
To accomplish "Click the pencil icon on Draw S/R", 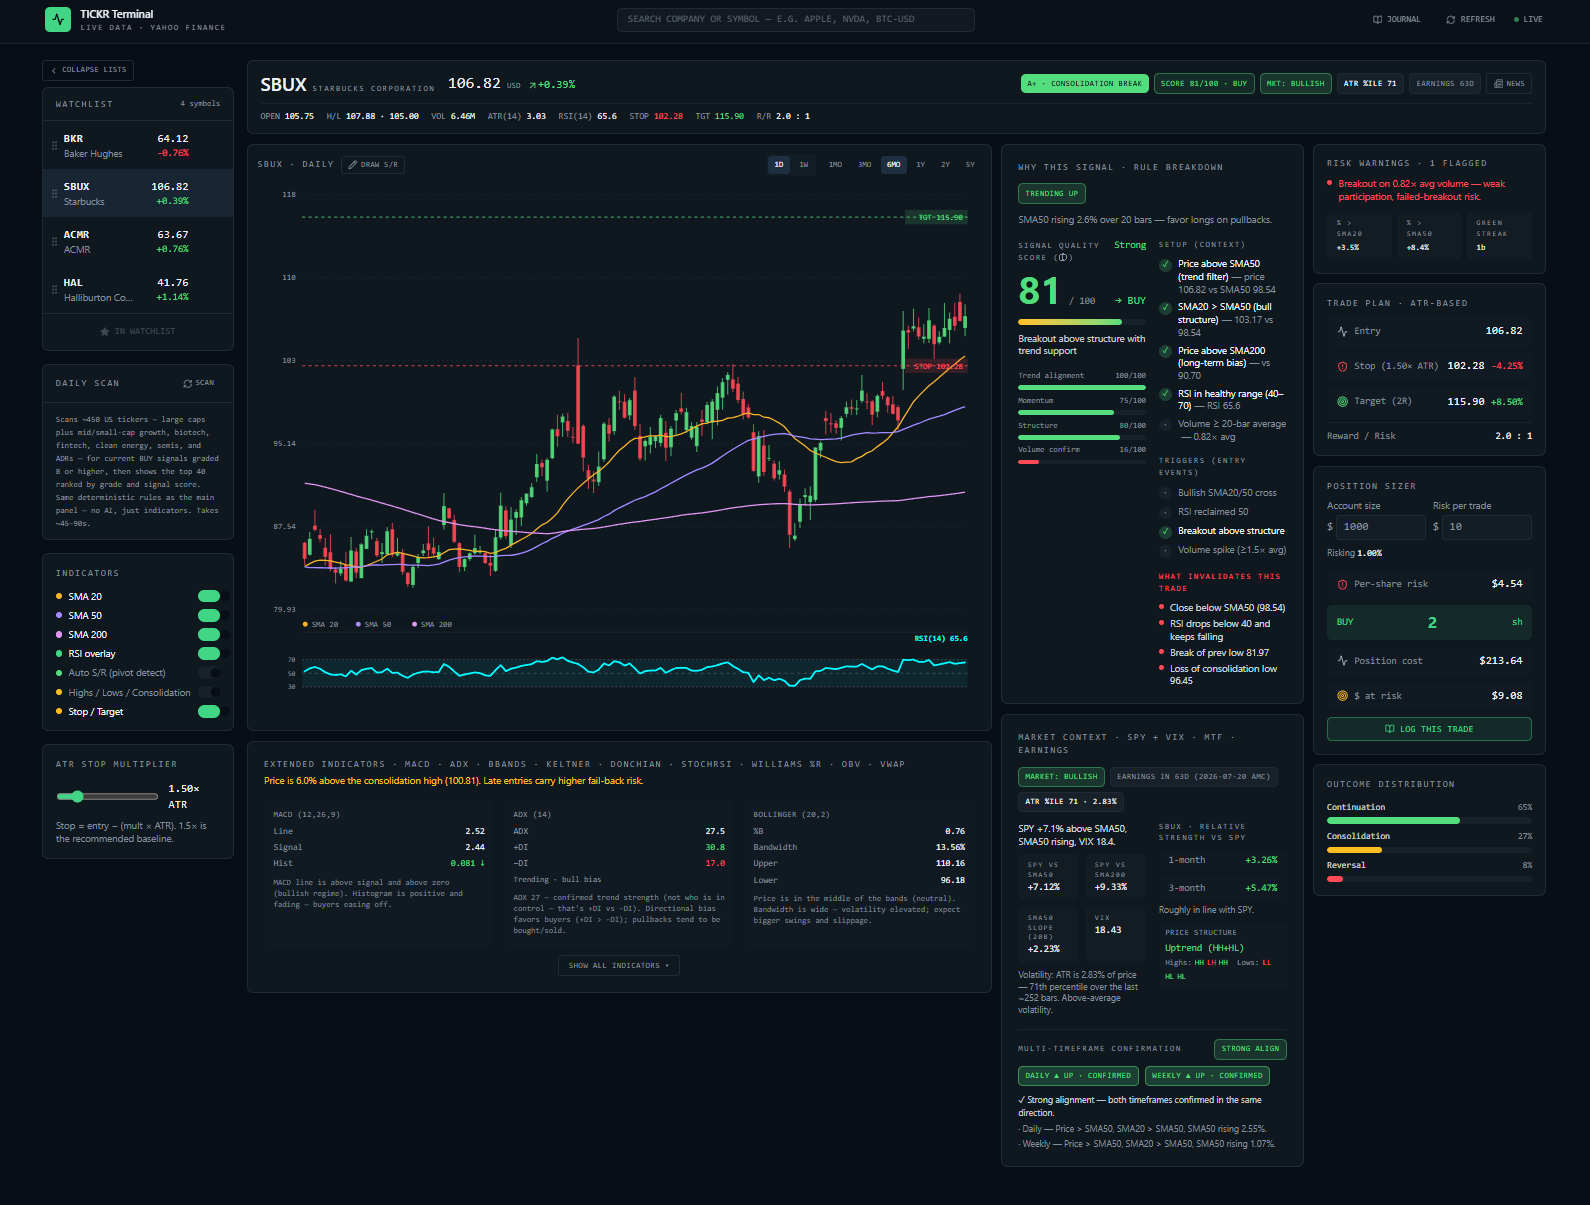I will [352, 164].
